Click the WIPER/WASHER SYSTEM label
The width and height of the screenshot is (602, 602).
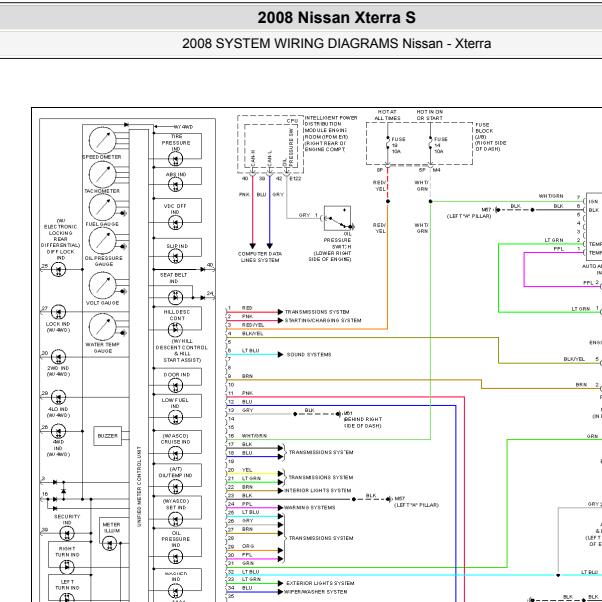pos(316,592)
